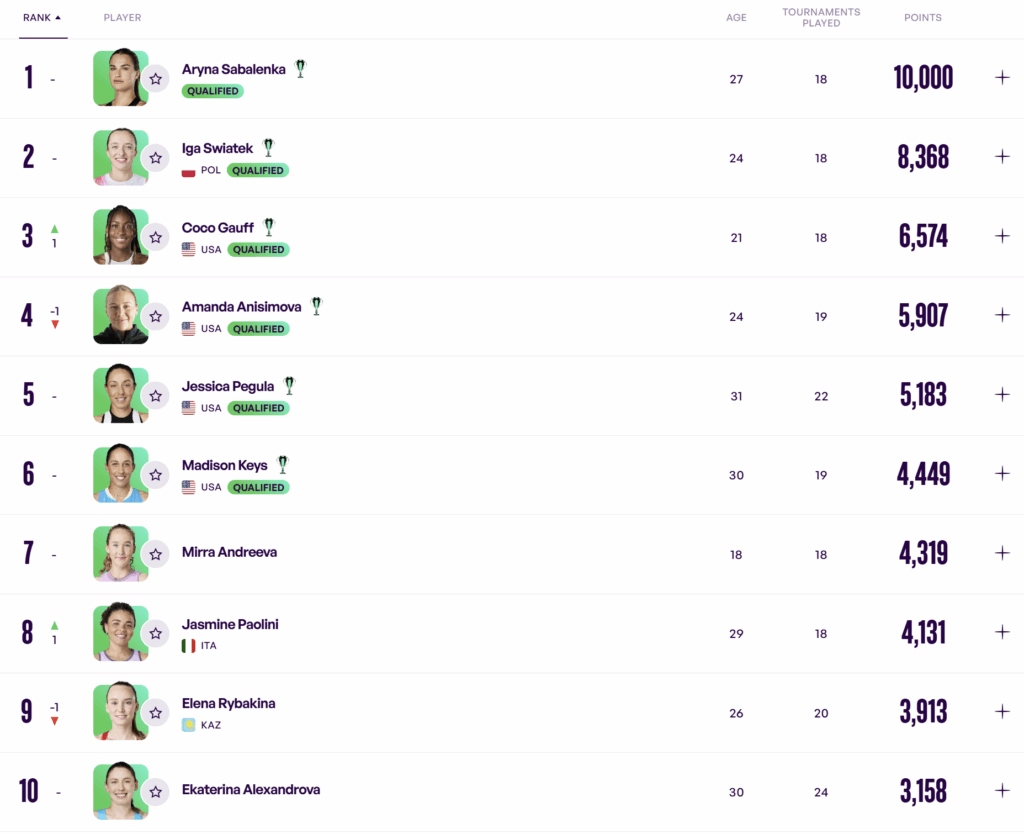Click the Italy flag under Jasmine Paolini
This screenshot has width=1024, height=834.
[x=188, y=646]
